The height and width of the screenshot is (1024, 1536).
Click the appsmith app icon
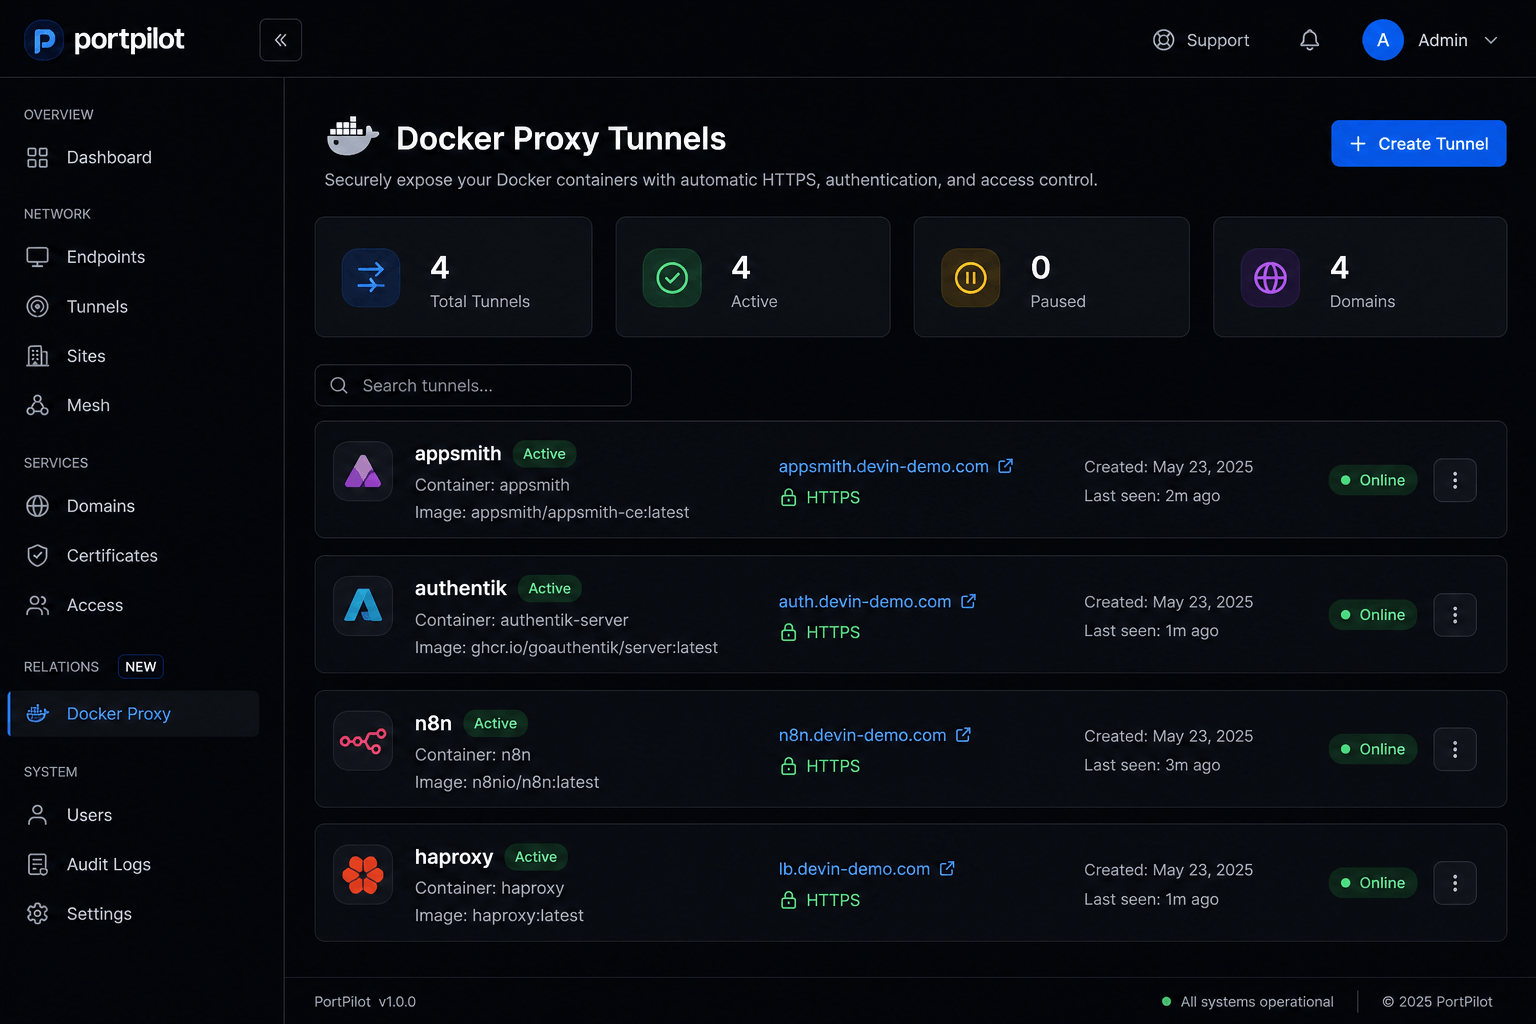[363, 471]
